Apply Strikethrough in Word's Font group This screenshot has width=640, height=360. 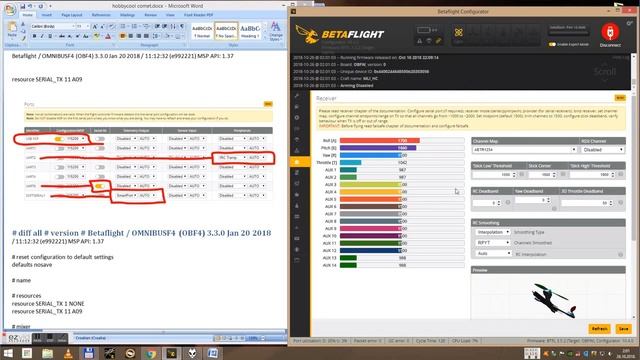pyautogui.click(x=62, y=36)
